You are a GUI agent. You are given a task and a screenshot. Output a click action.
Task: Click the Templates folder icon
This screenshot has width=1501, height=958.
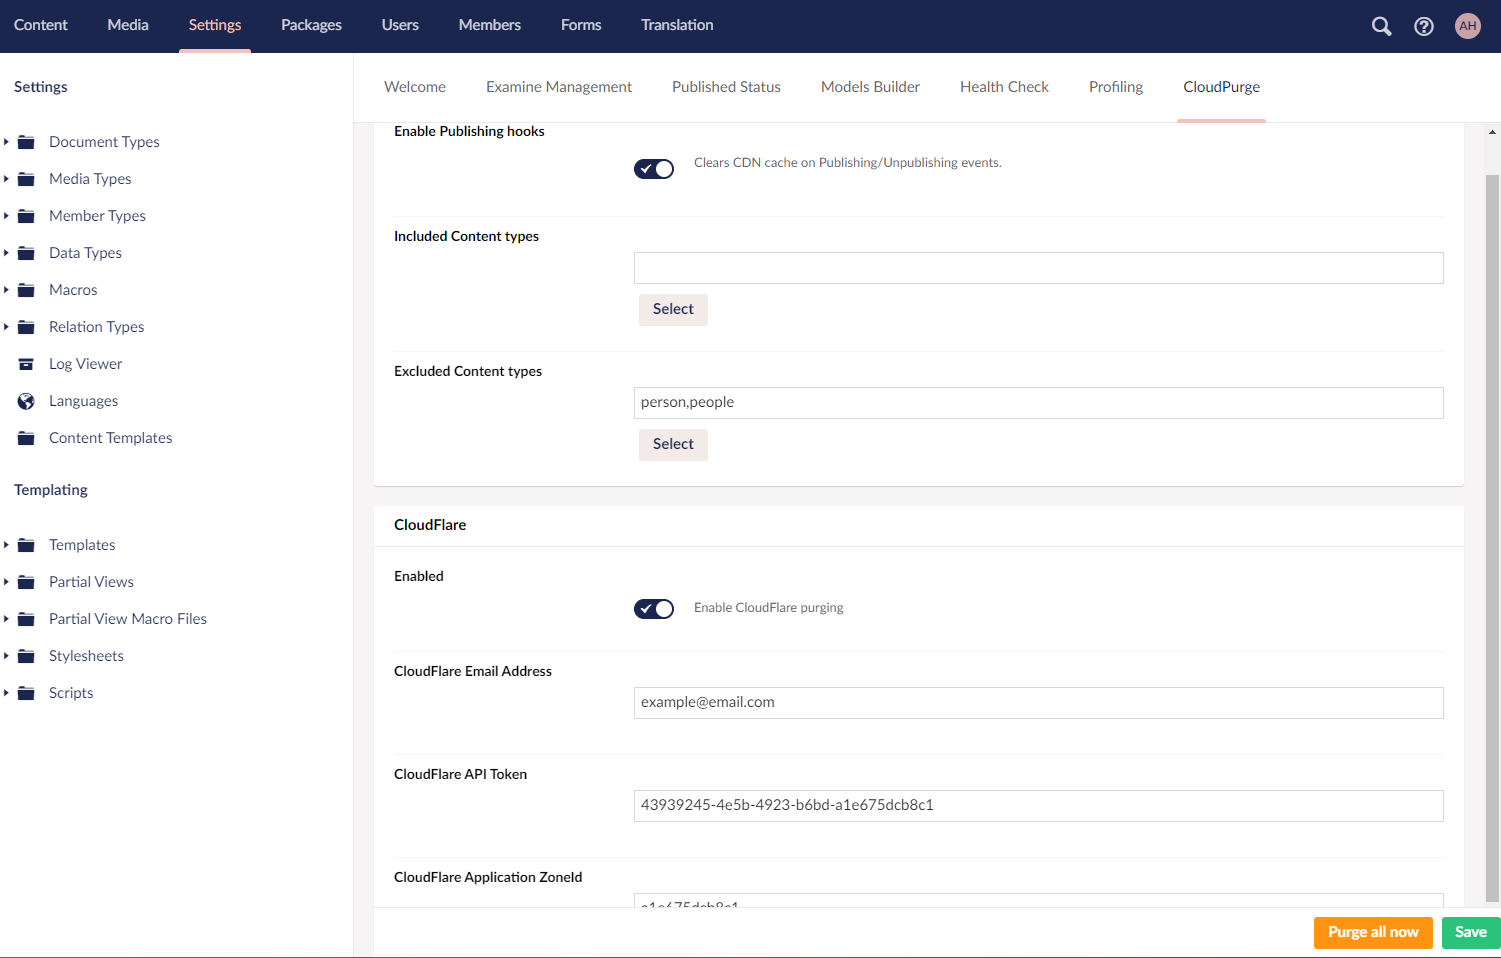27,545
